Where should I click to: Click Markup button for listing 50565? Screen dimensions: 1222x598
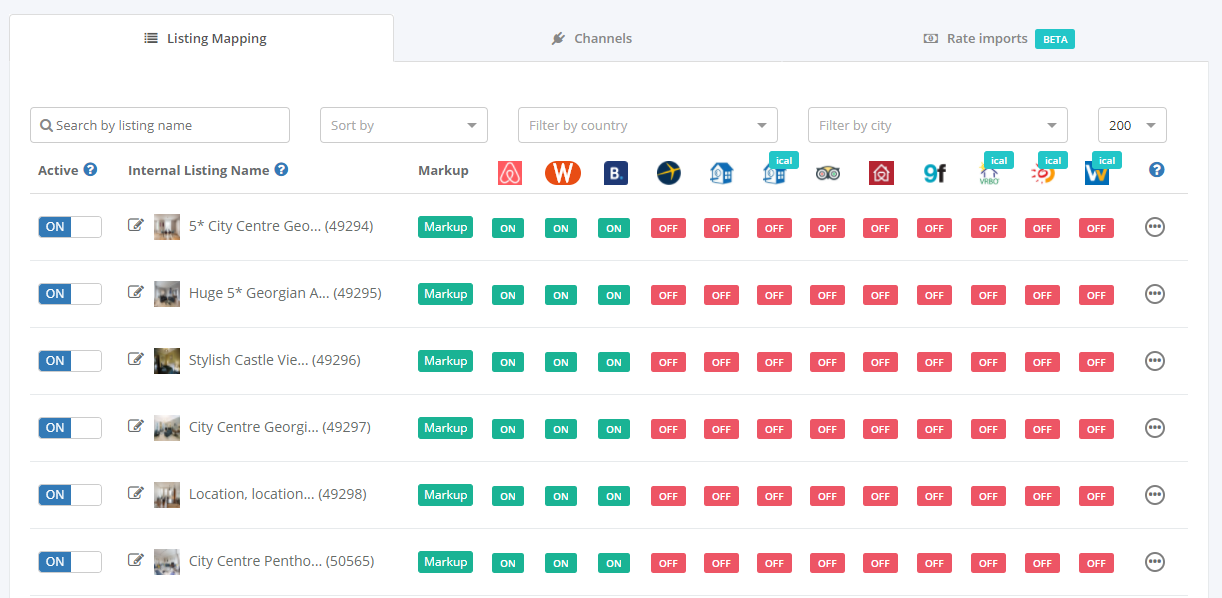(445, 562)
